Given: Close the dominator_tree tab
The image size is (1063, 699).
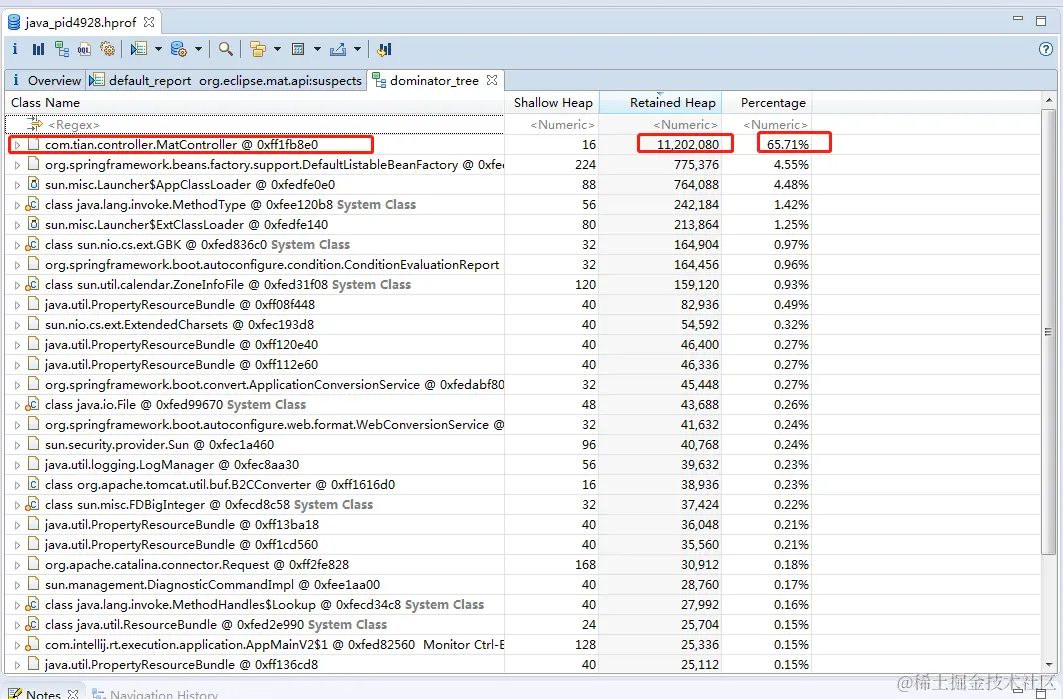Looking at the screenshot, I should click(492, 80).
